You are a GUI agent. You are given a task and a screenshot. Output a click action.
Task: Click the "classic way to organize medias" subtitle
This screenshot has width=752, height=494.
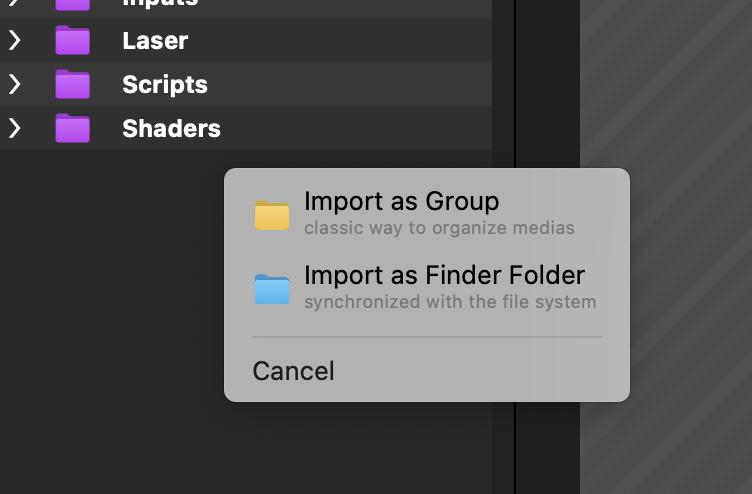tap(439, 228)
